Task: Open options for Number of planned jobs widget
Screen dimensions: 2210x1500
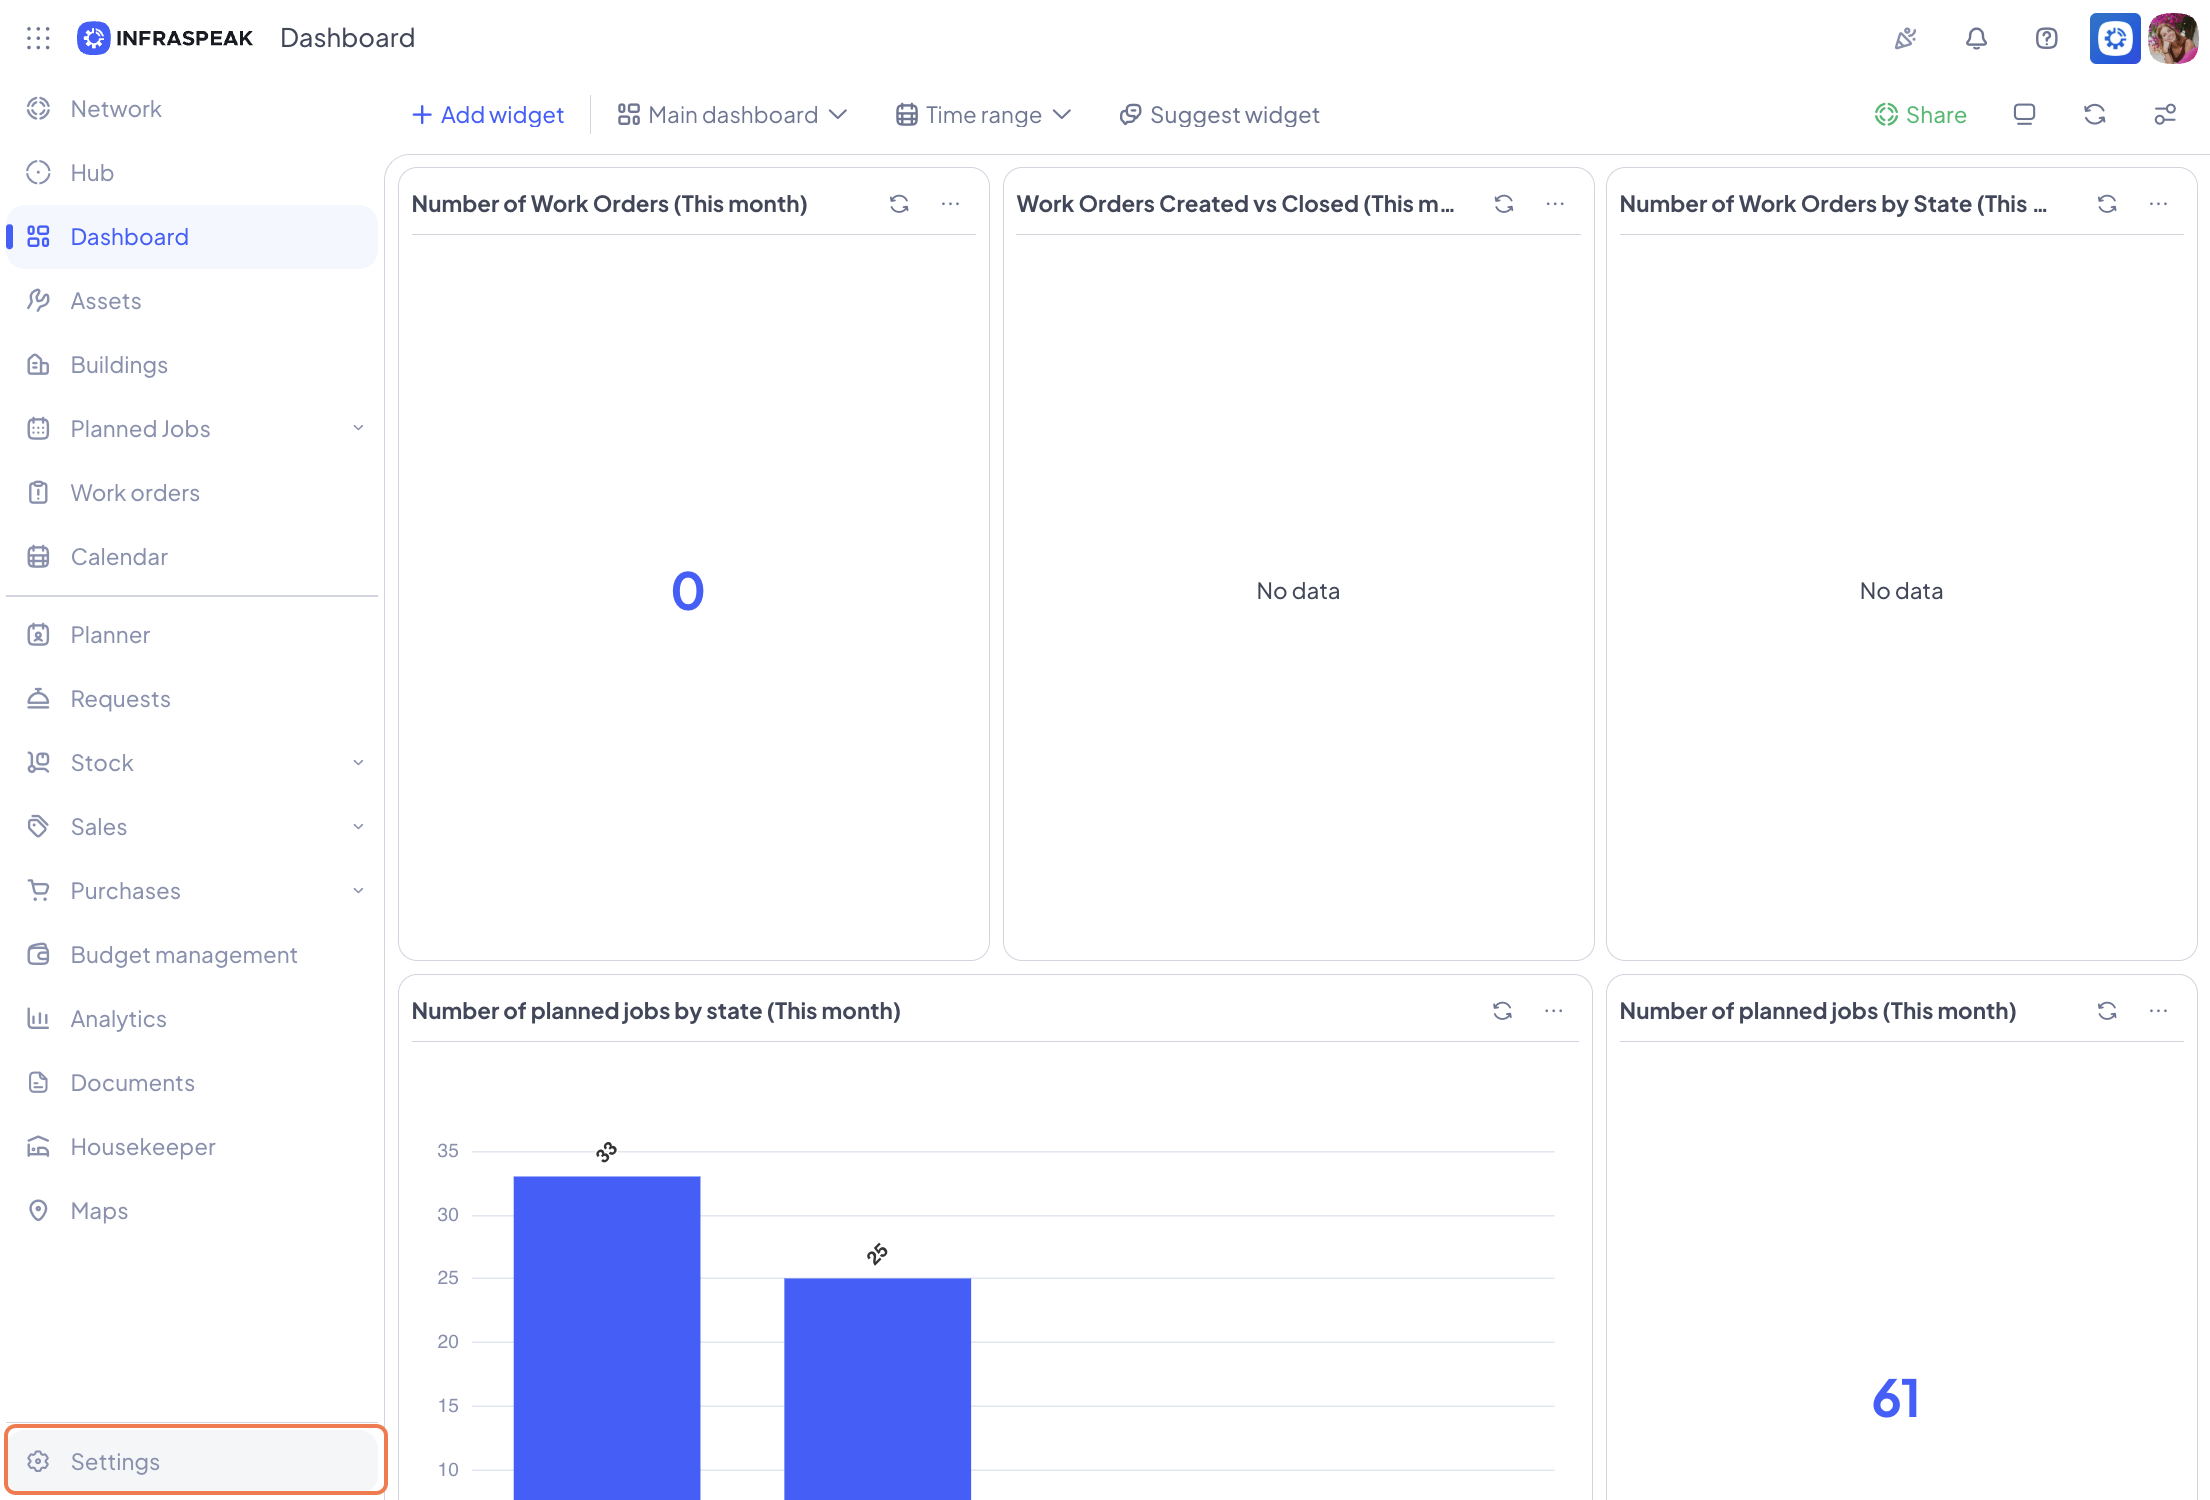Action: pos(2158,1011)
